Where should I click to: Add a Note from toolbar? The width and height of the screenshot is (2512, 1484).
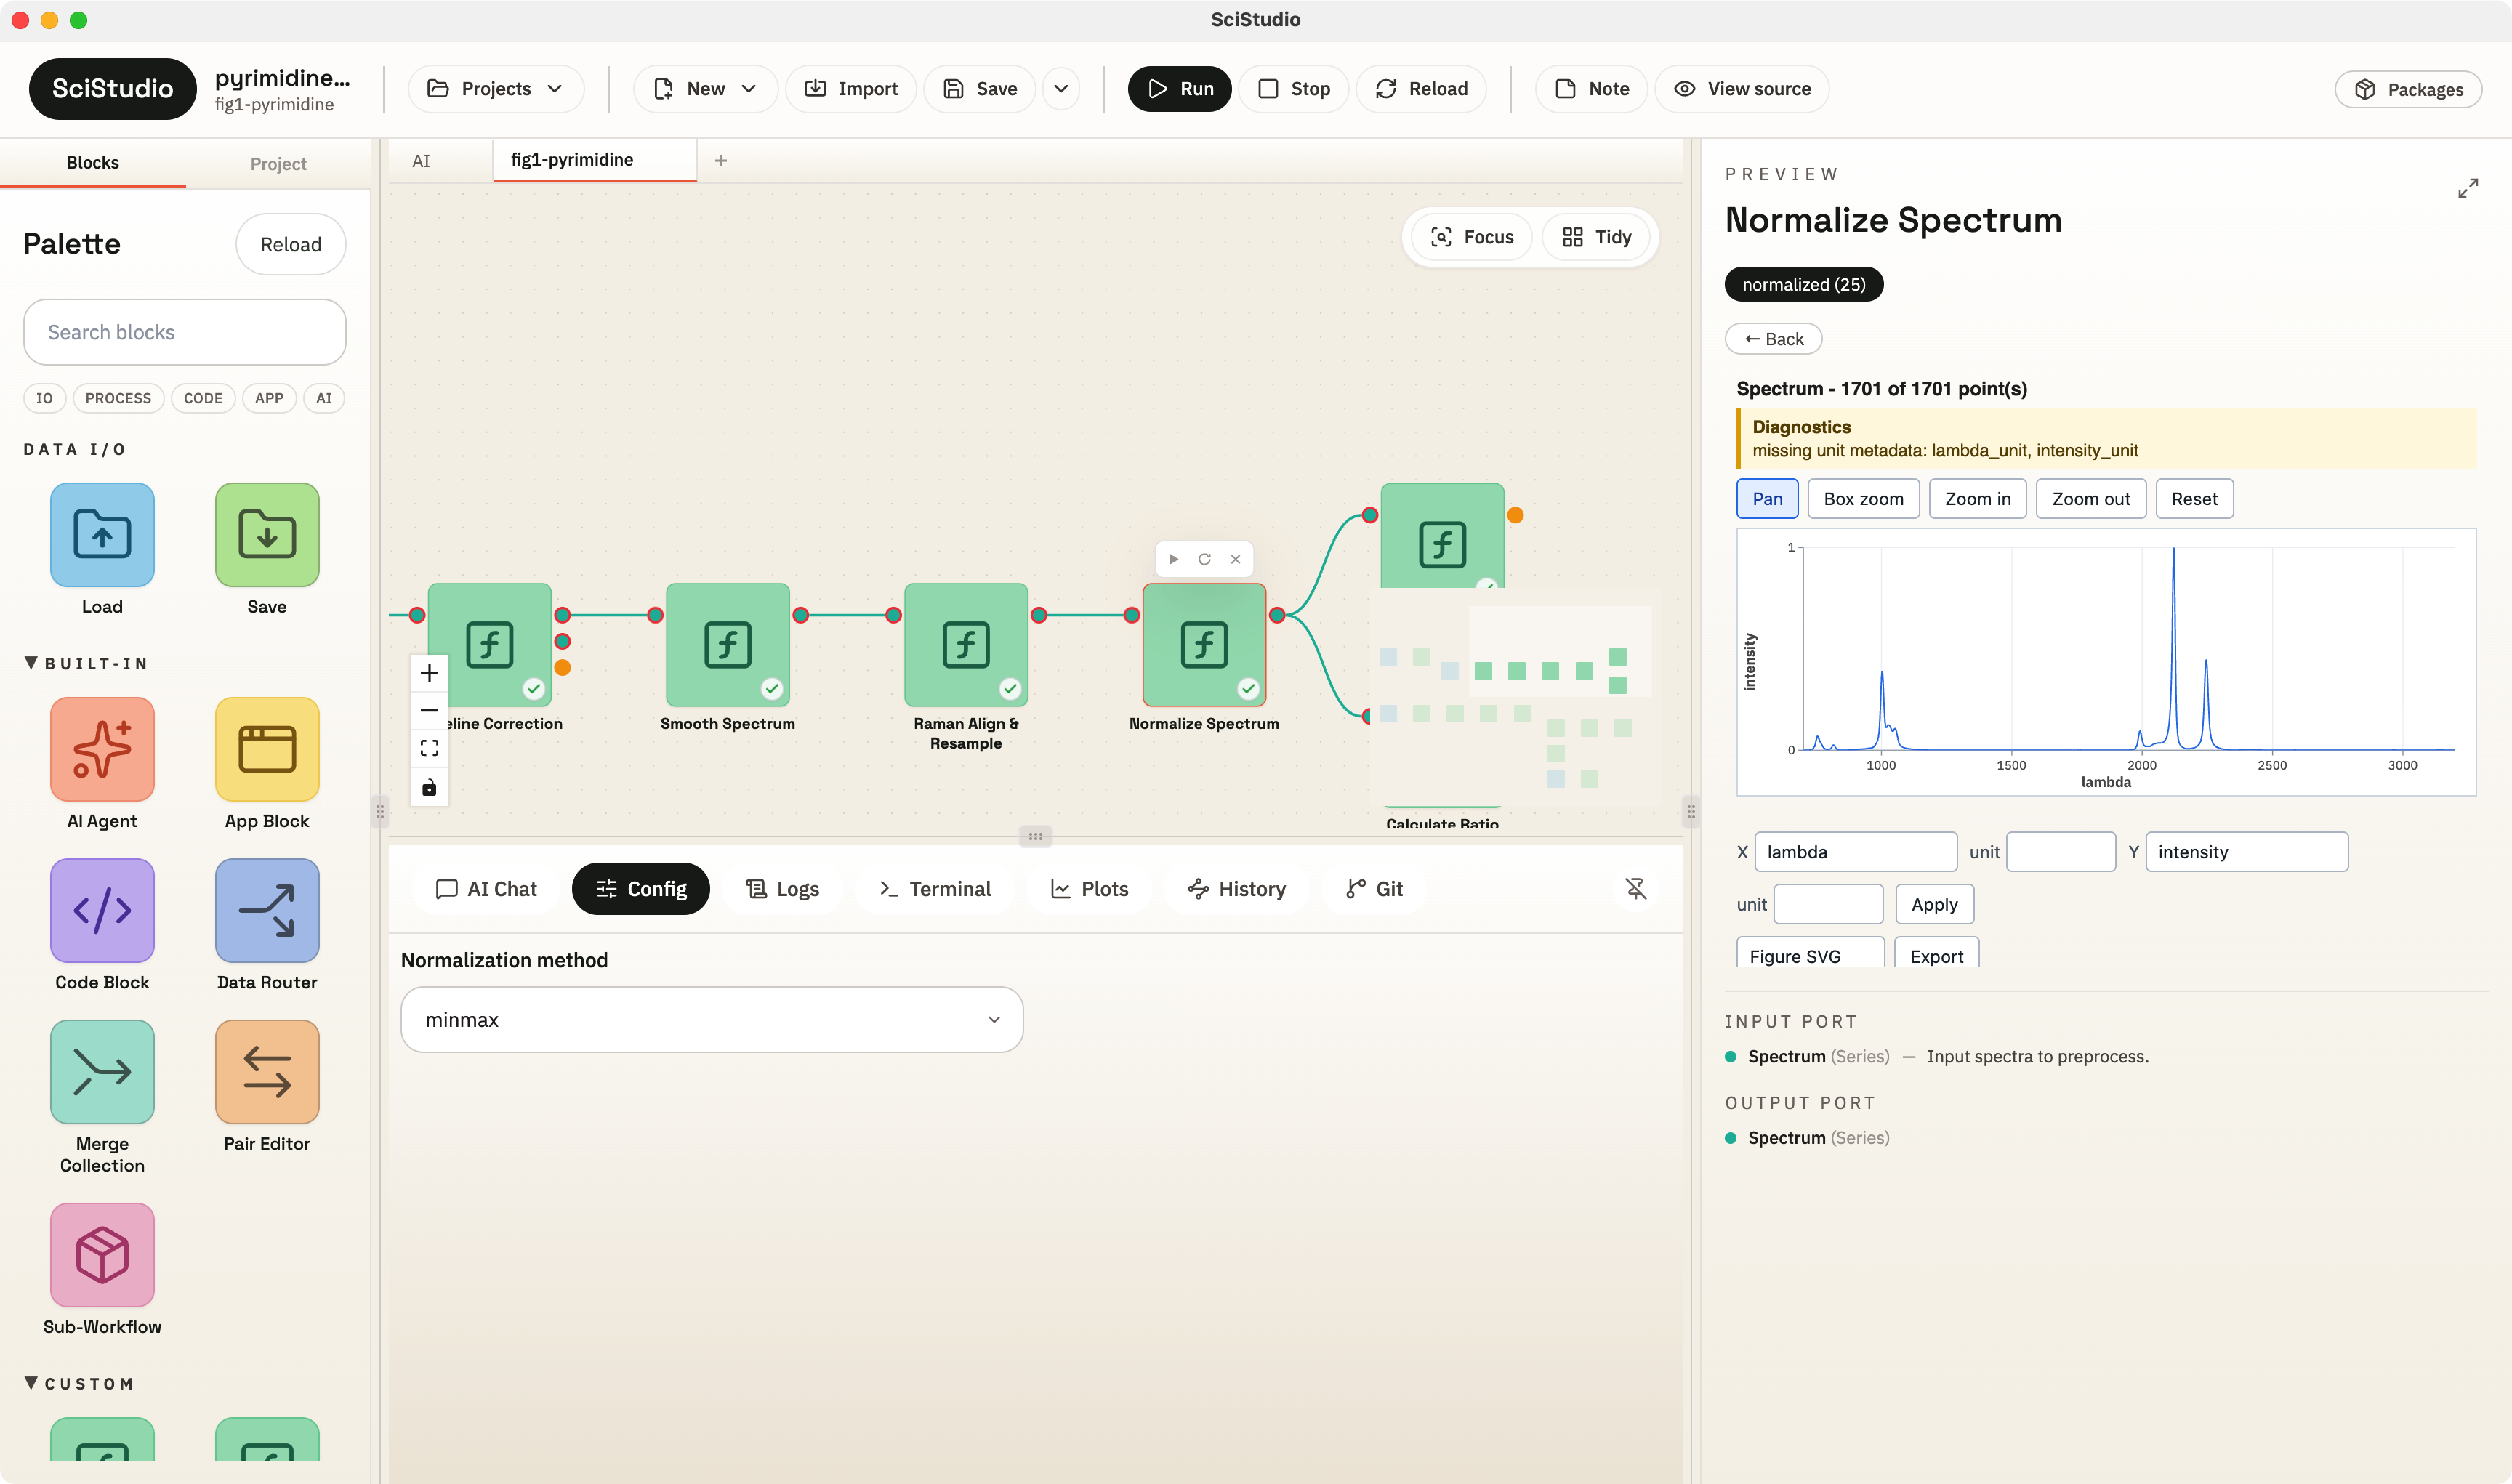click(x=1591, y=89)
